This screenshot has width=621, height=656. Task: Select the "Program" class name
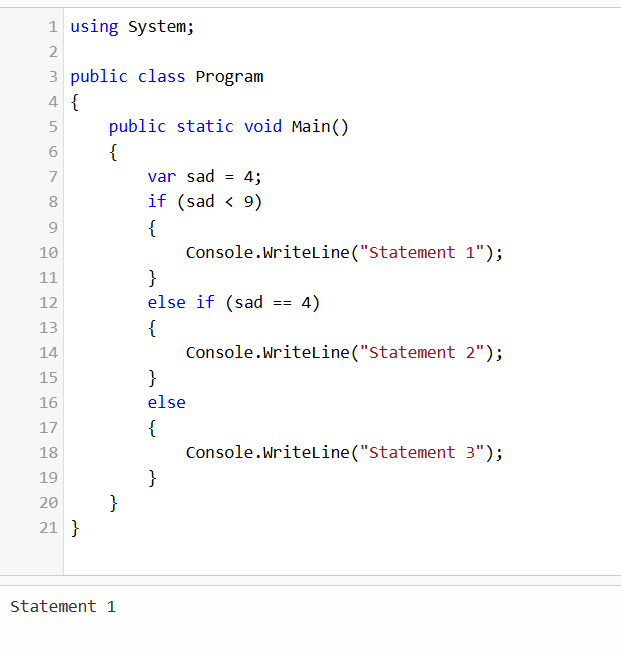[x=229, y=77]
